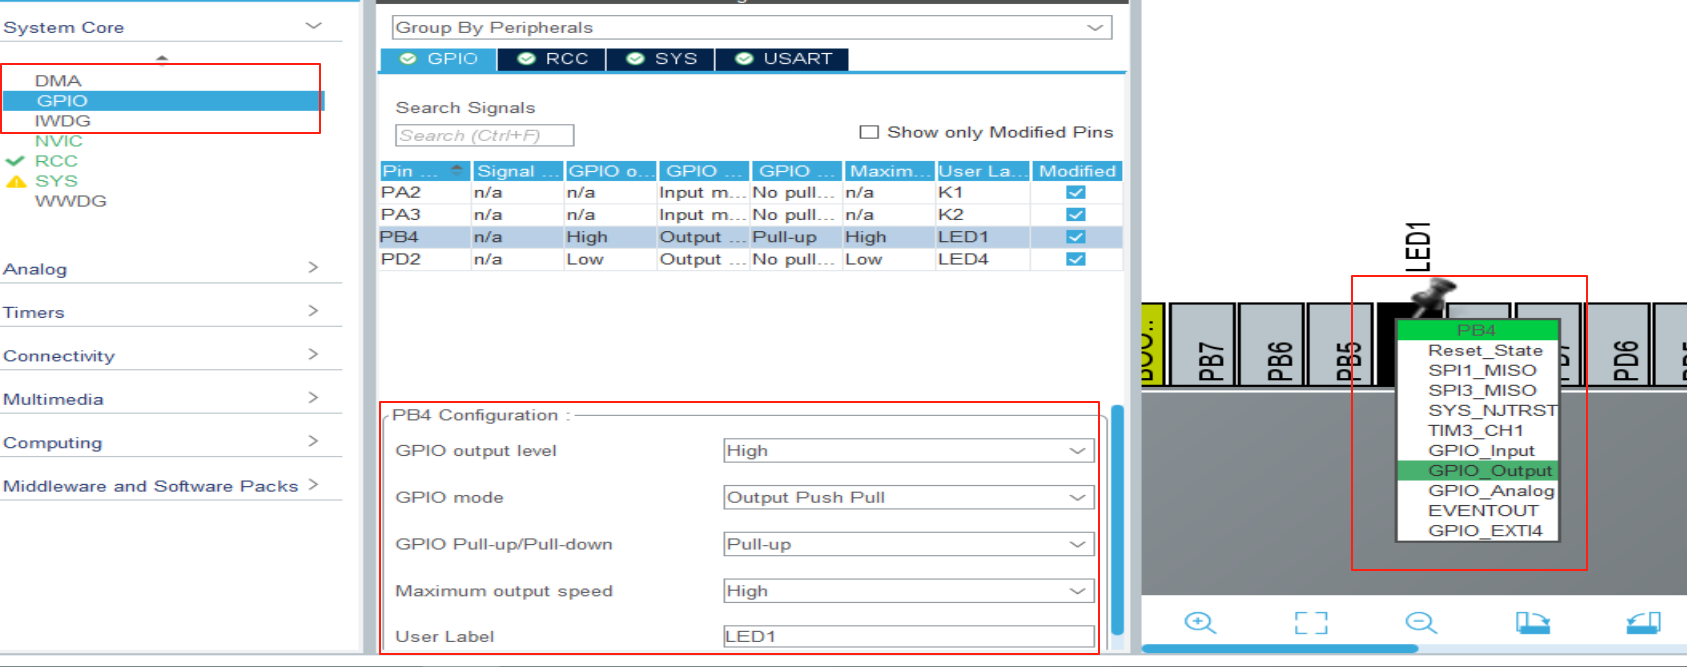The height and width of the screenshot is (667, 1687).
Task: Select NVIC in System Core list
Action: point(58,141)
